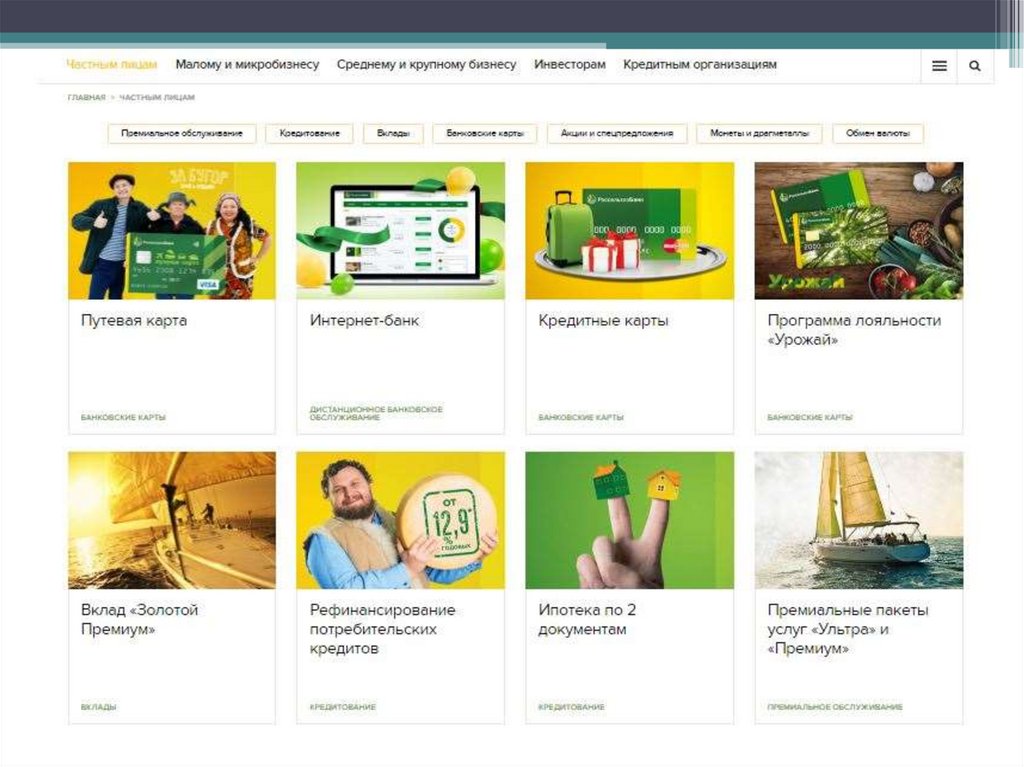Click БАНКОВСКИЕ КАРТЫ tag under Путевая карта
The width and height of the screenshot is (1024, 767).
[x=123, y=417]
